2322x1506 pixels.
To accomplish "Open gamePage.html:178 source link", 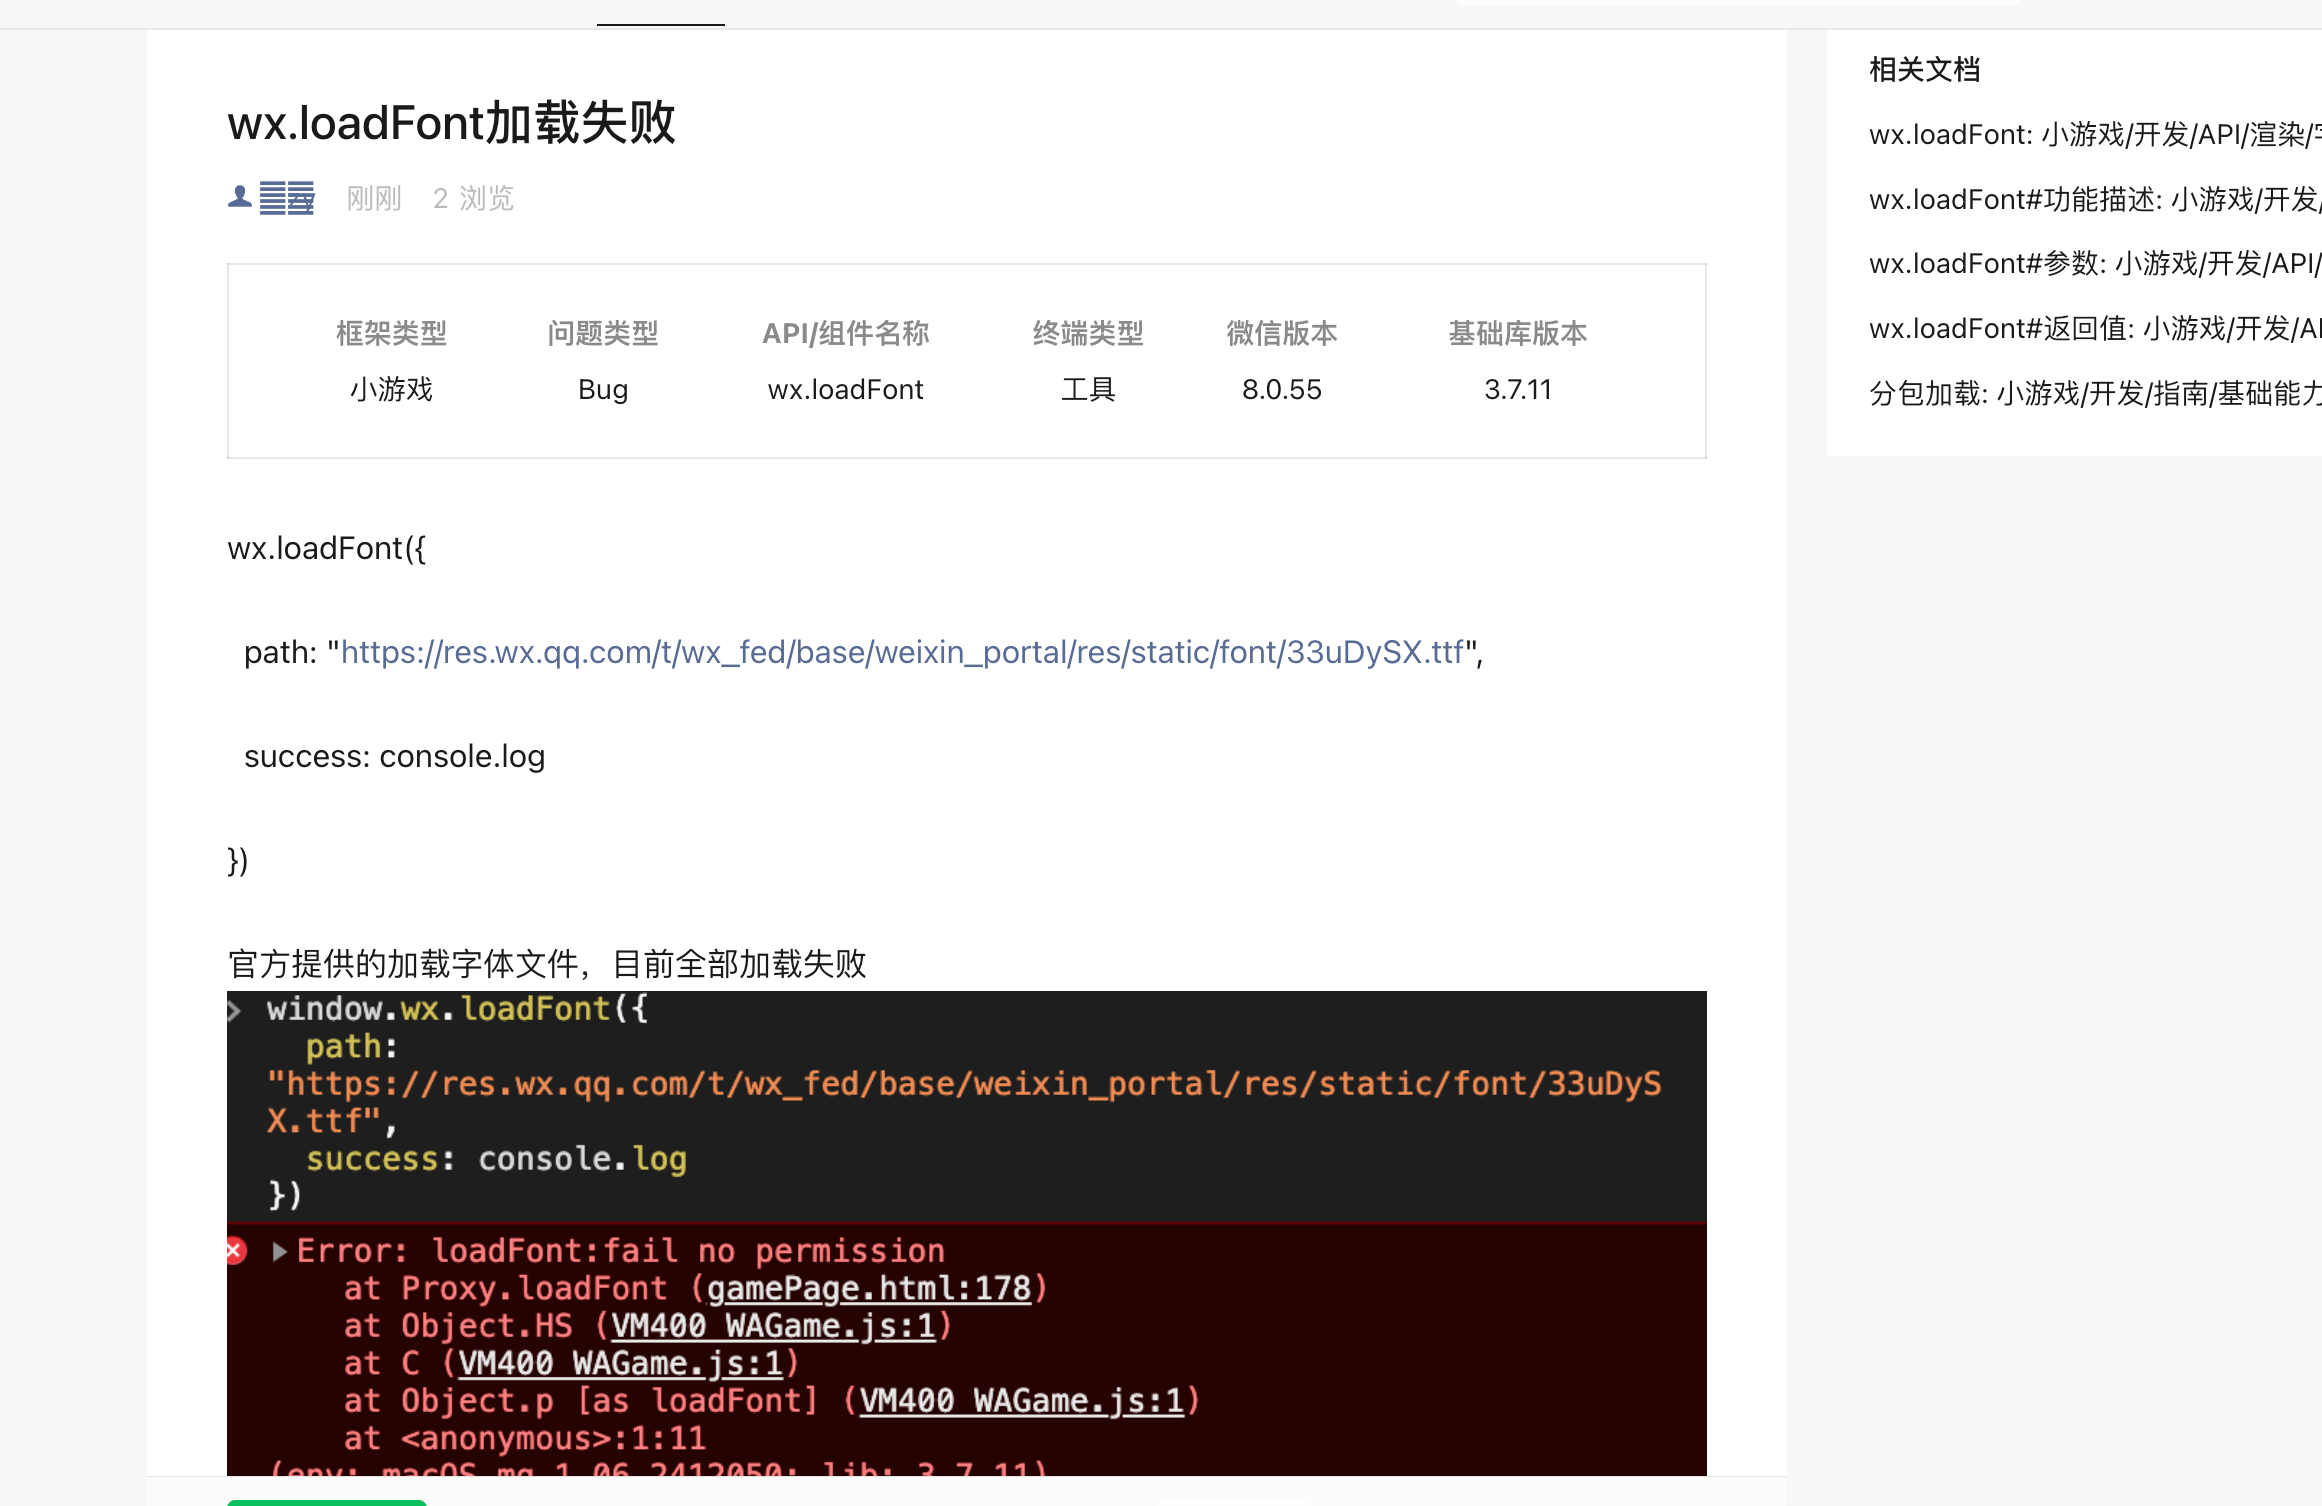I will click(x=868, y=1288).
